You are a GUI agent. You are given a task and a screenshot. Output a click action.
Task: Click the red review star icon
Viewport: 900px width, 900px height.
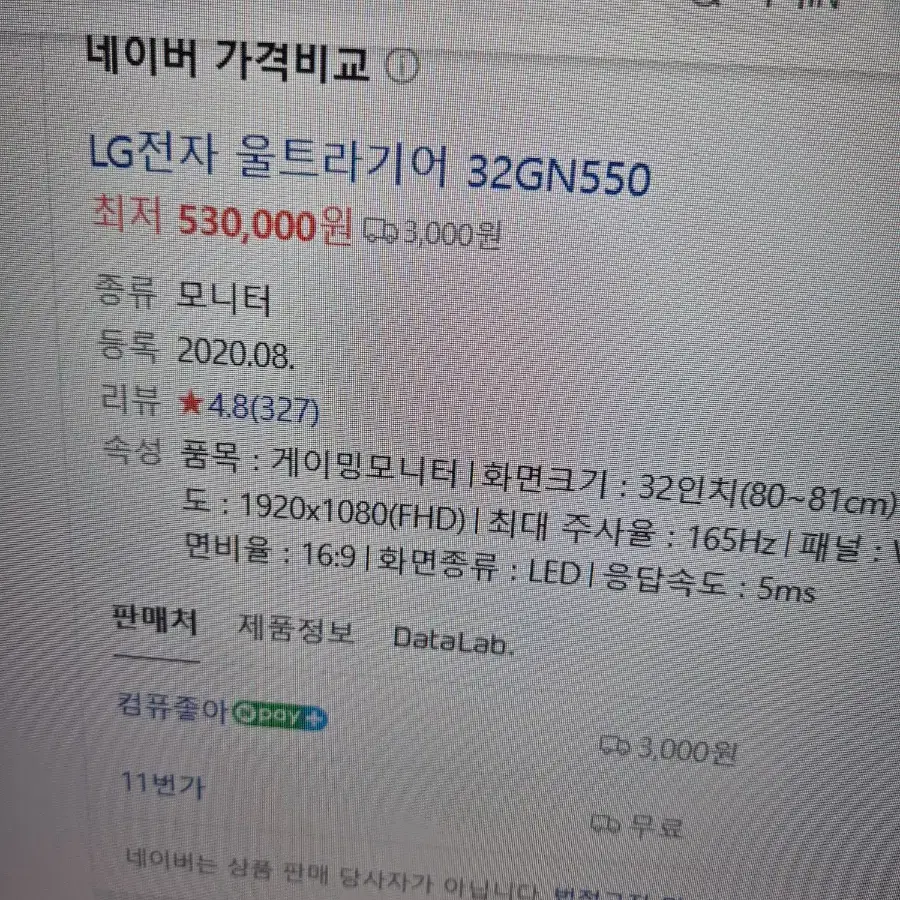click(191, 402)
